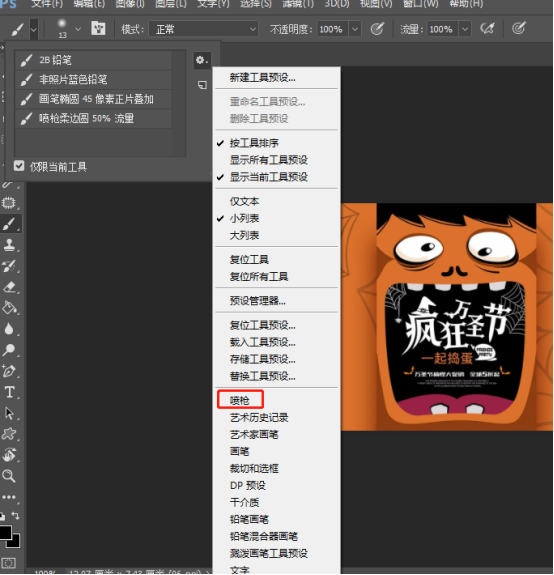Select 喷枪柔边圆 50% 流量 preset

click(x=93, y=118)
